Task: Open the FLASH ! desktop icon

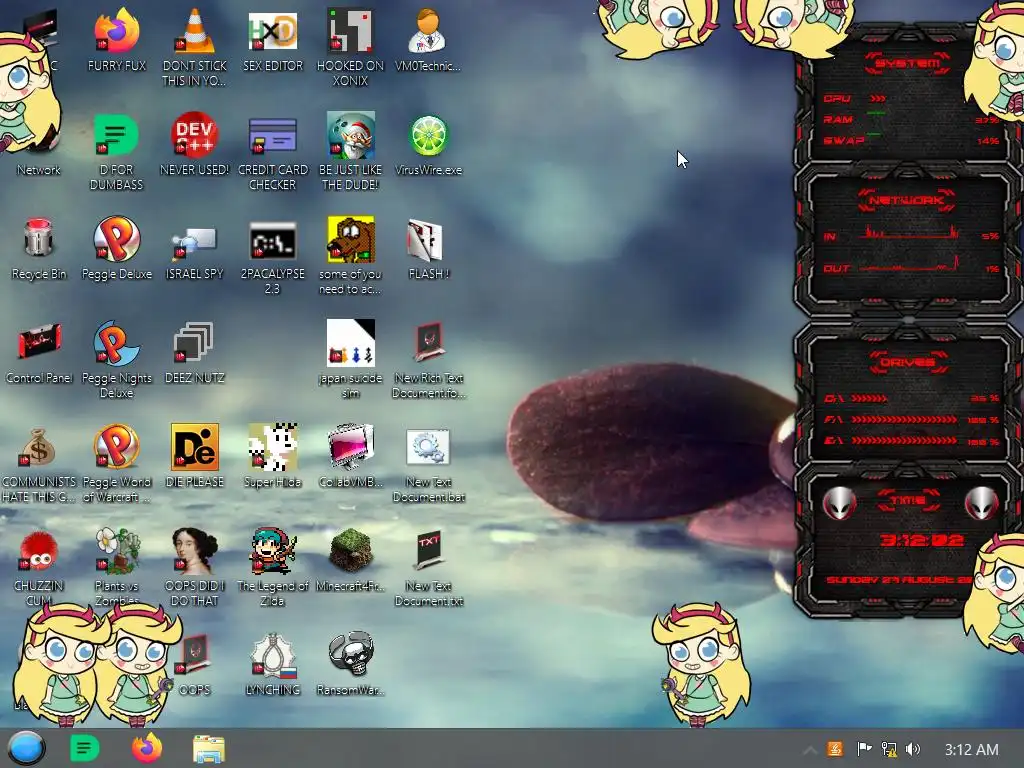Action: [425, 239]
